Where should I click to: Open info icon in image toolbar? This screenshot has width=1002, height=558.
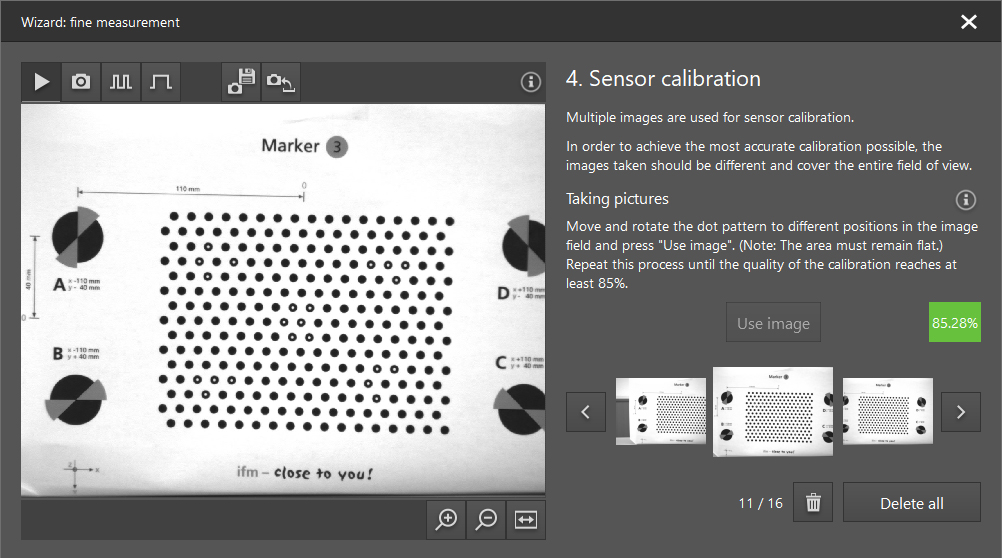tap(531, 82)
